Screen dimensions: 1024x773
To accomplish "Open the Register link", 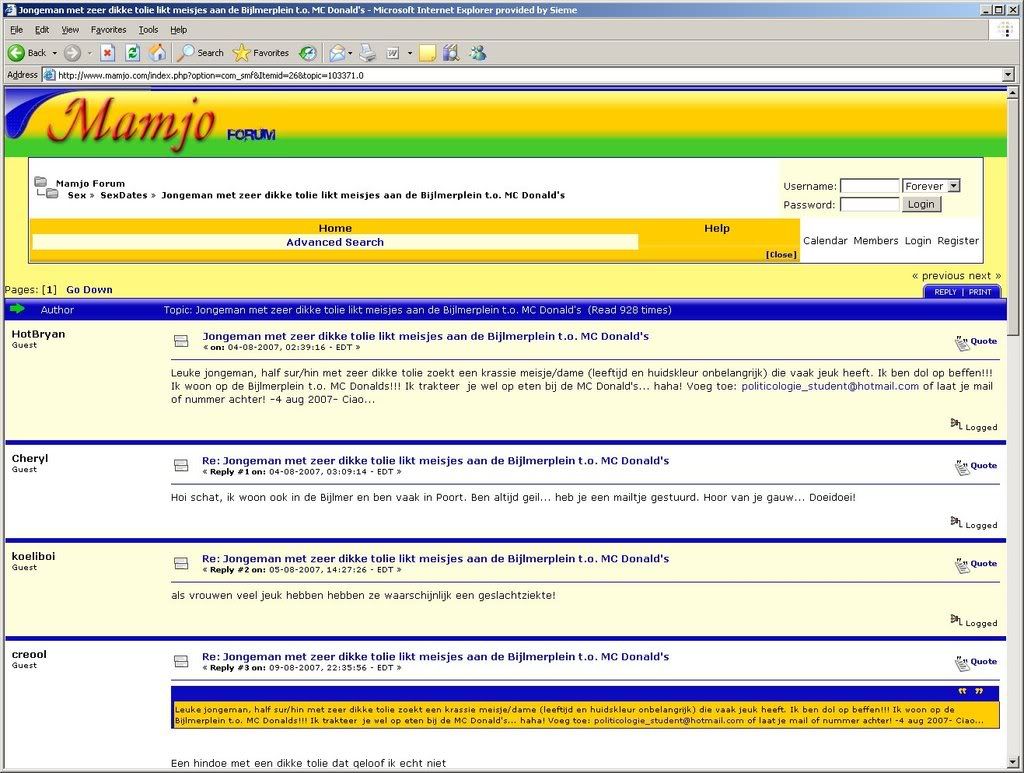I will point(958,240).
